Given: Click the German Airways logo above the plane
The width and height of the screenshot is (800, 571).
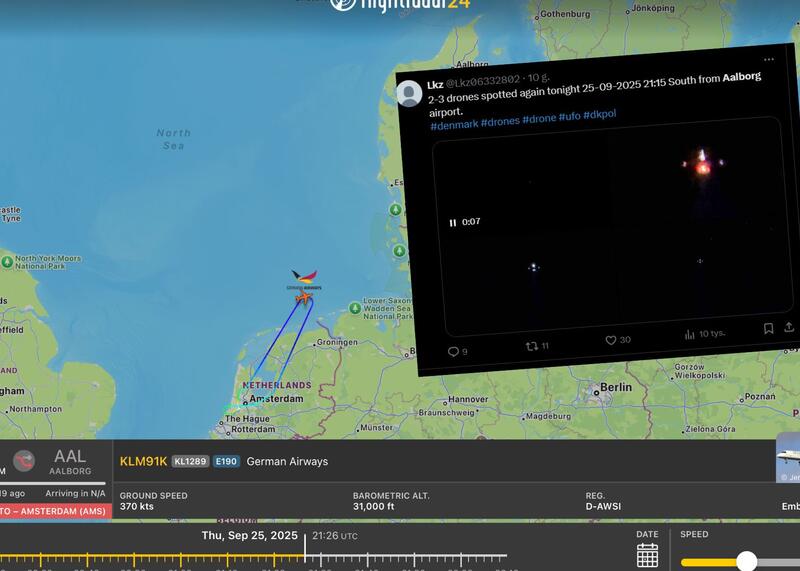Looking at the screenshot, I should tap(304, 280).
